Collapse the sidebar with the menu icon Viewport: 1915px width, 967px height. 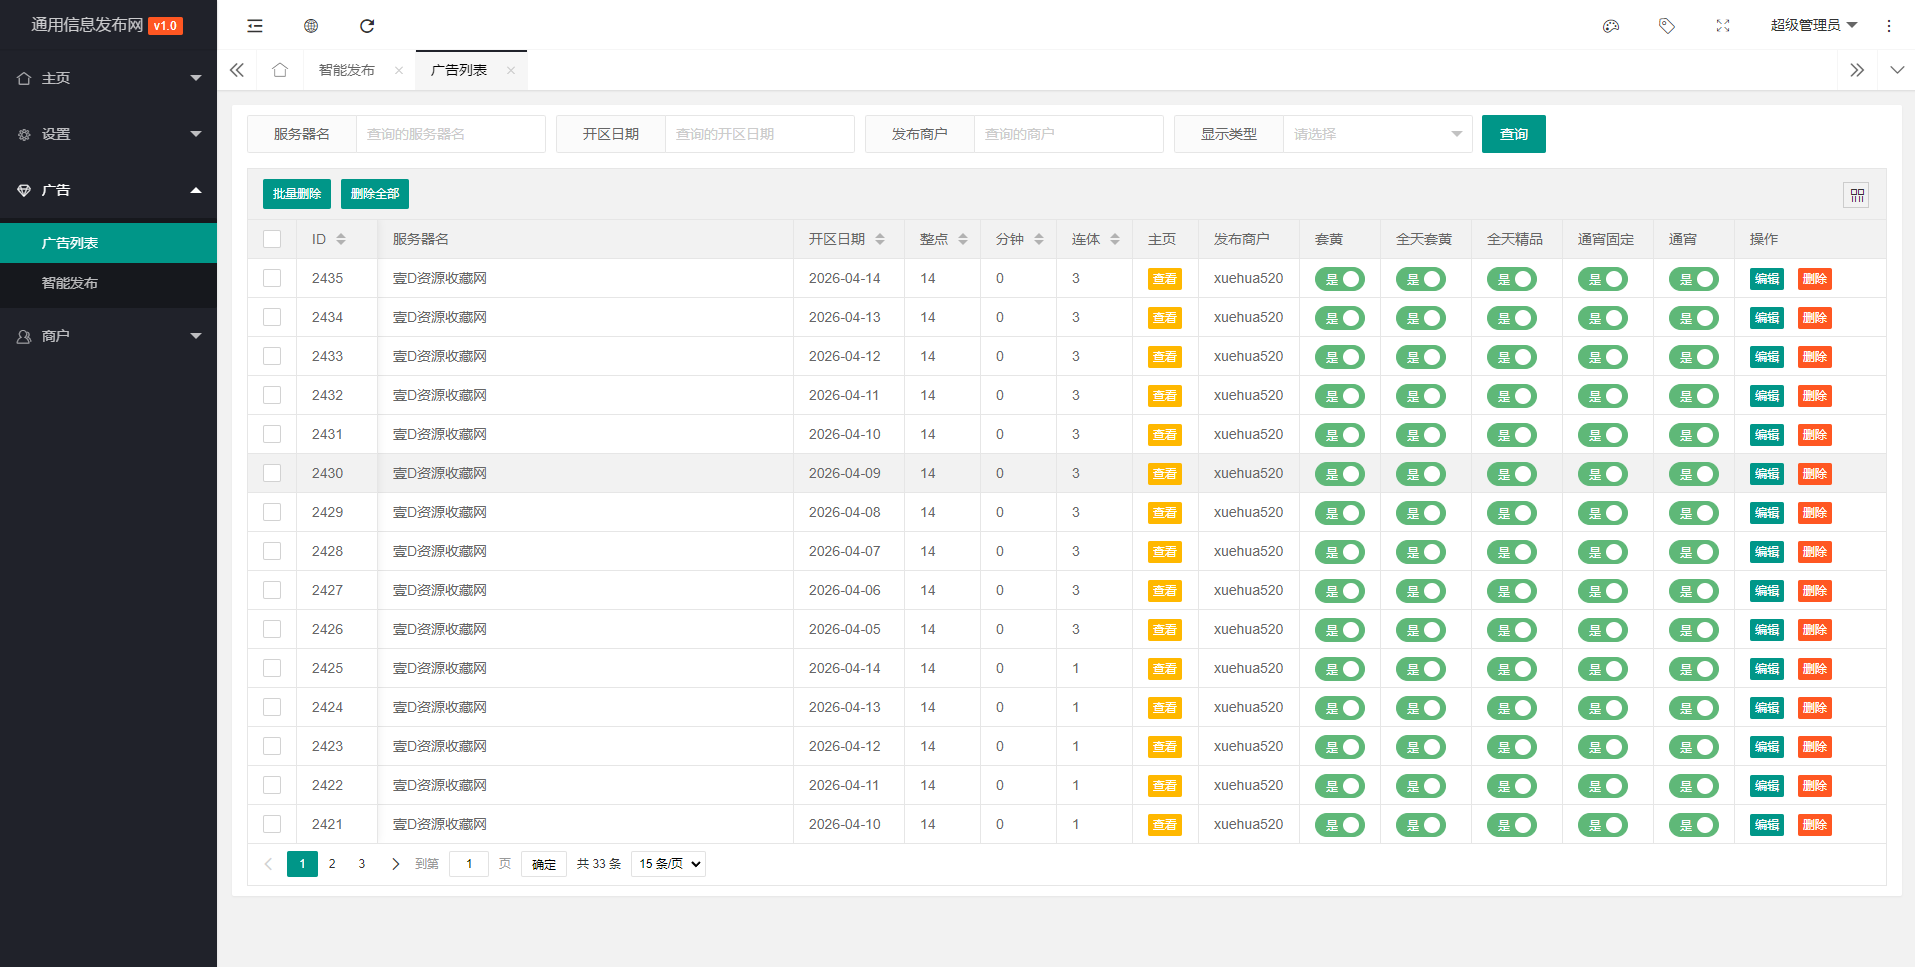pos(255,26)
